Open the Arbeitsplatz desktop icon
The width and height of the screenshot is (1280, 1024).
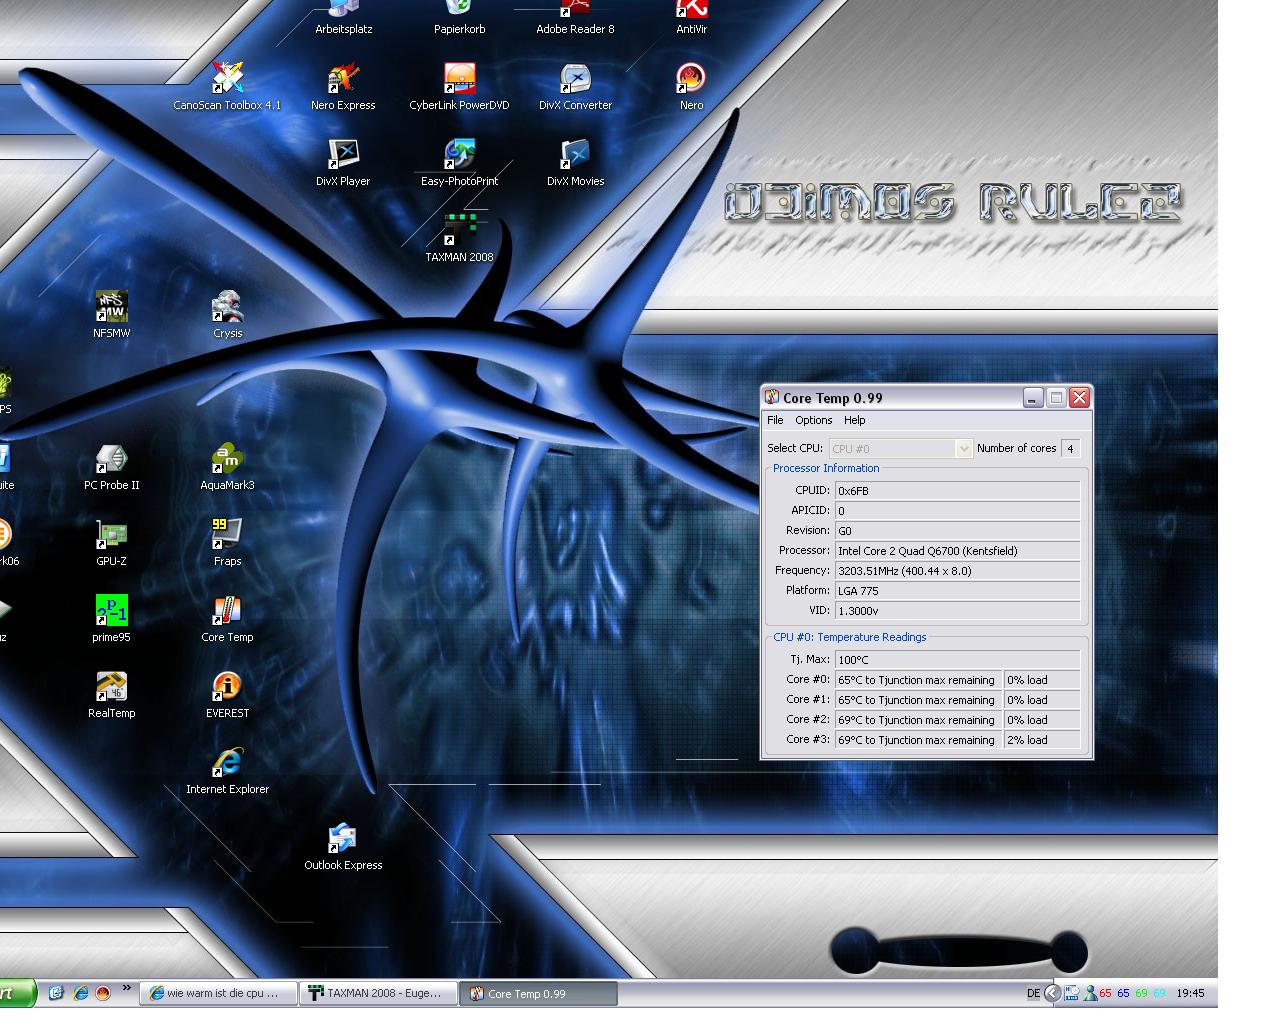pyautogui.click(x=343, y=17)
